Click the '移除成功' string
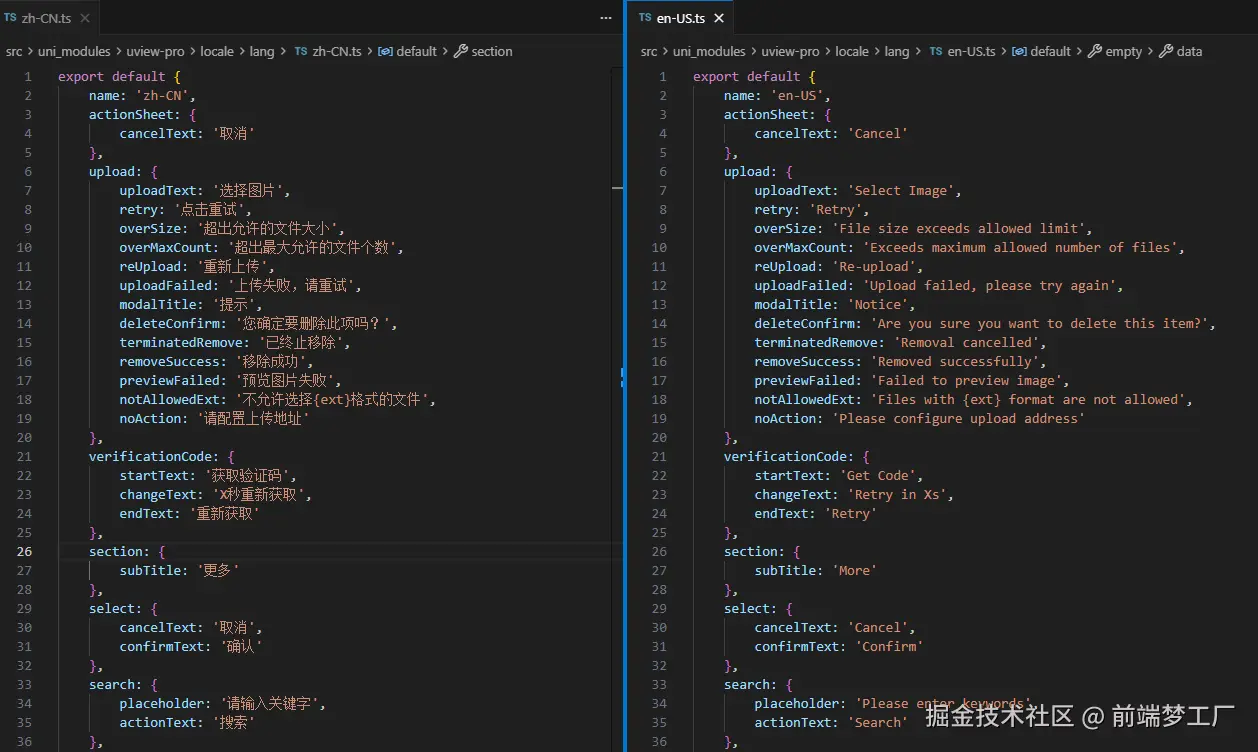The height and width of the screenshot is (752, 1258). [270, 361]
